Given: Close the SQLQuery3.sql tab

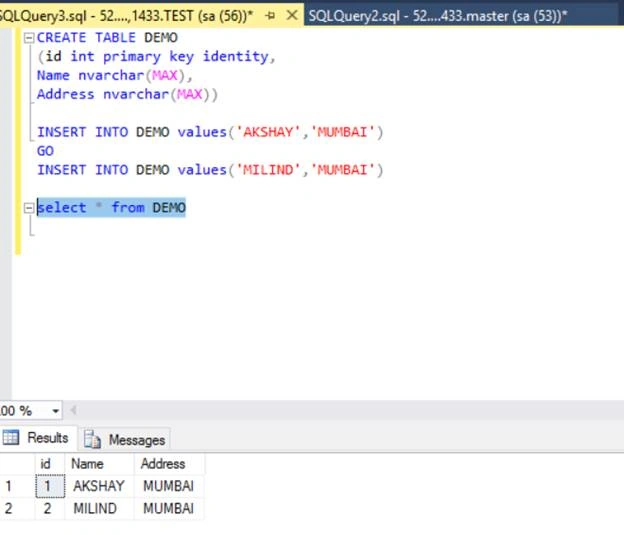Looking at the screenshot, I should point(292,16).
